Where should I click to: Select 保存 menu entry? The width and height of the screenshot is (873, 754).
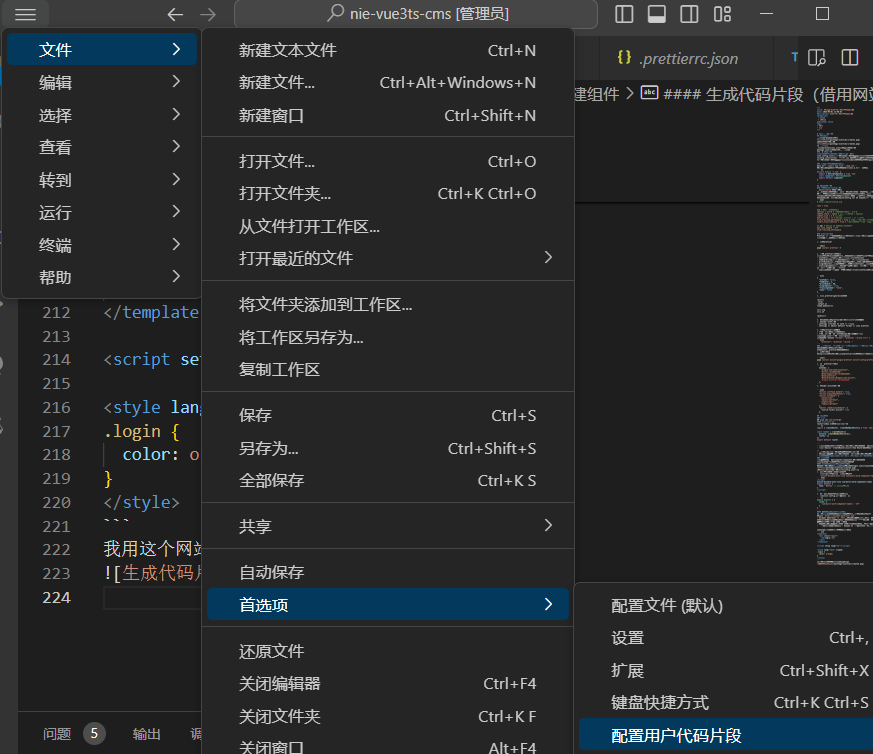tap(388, 415)
